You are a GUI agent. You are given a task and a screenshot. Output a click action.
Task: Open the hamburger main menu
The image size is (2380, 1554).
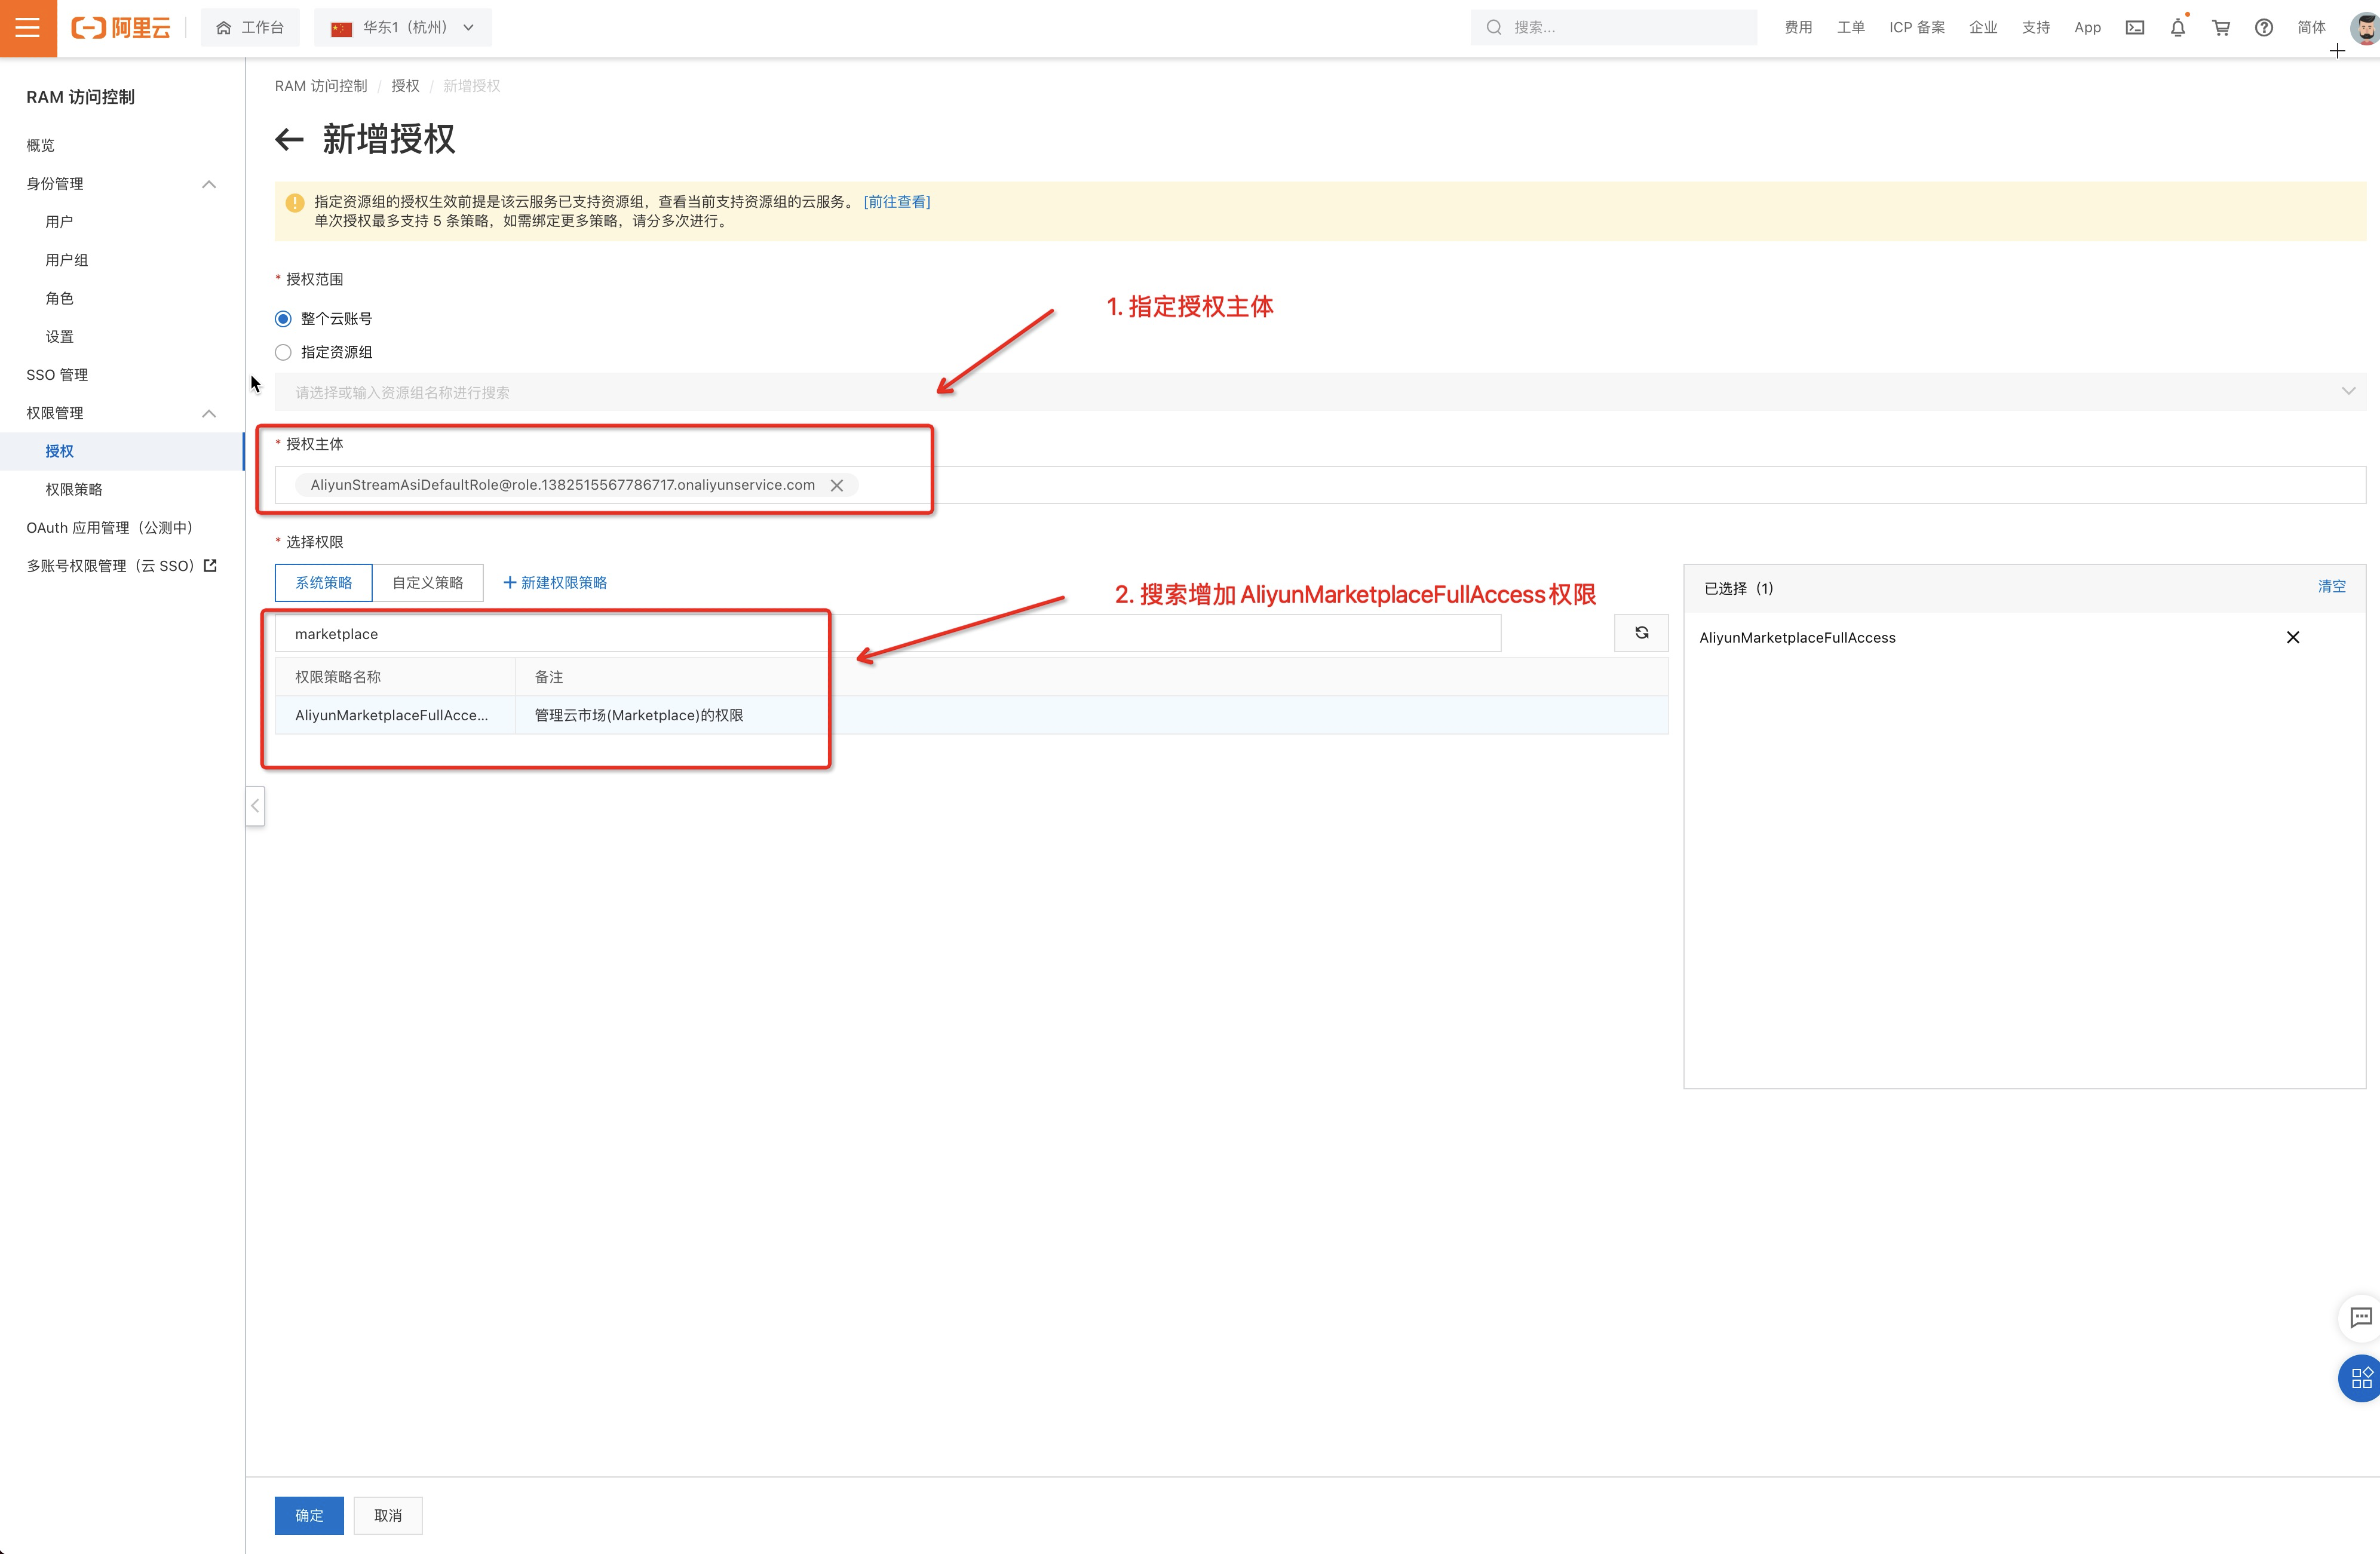pyautogui.click(x=28, y=28)
